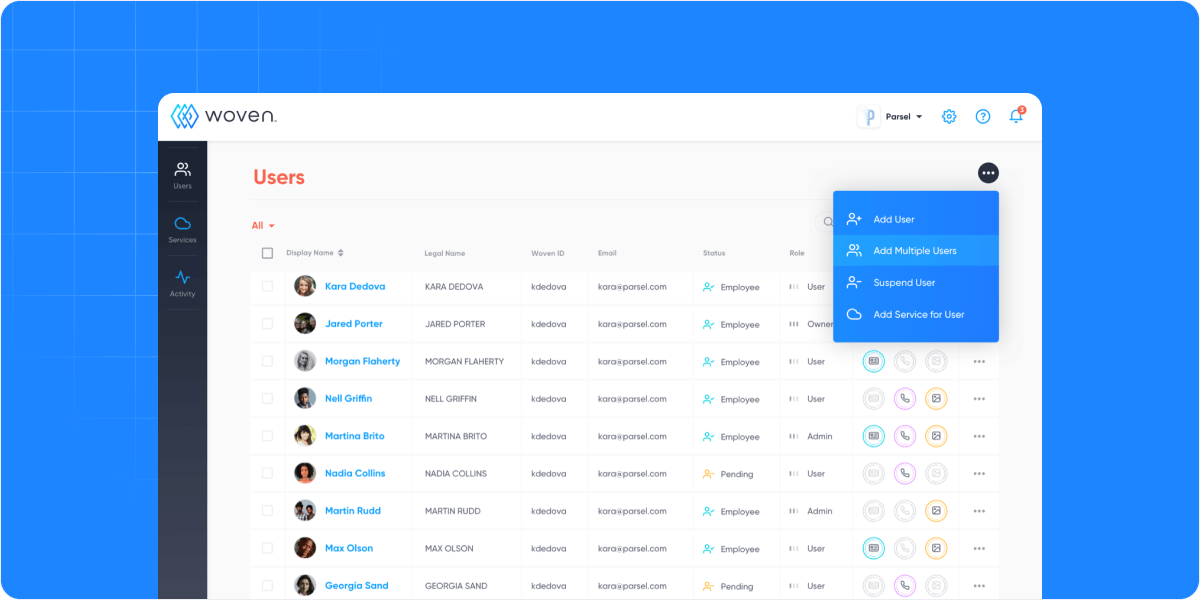The image size is (1200, 600).
Task: Select the checkbox for Nadia Collins
Action: (x=267, y=473)
